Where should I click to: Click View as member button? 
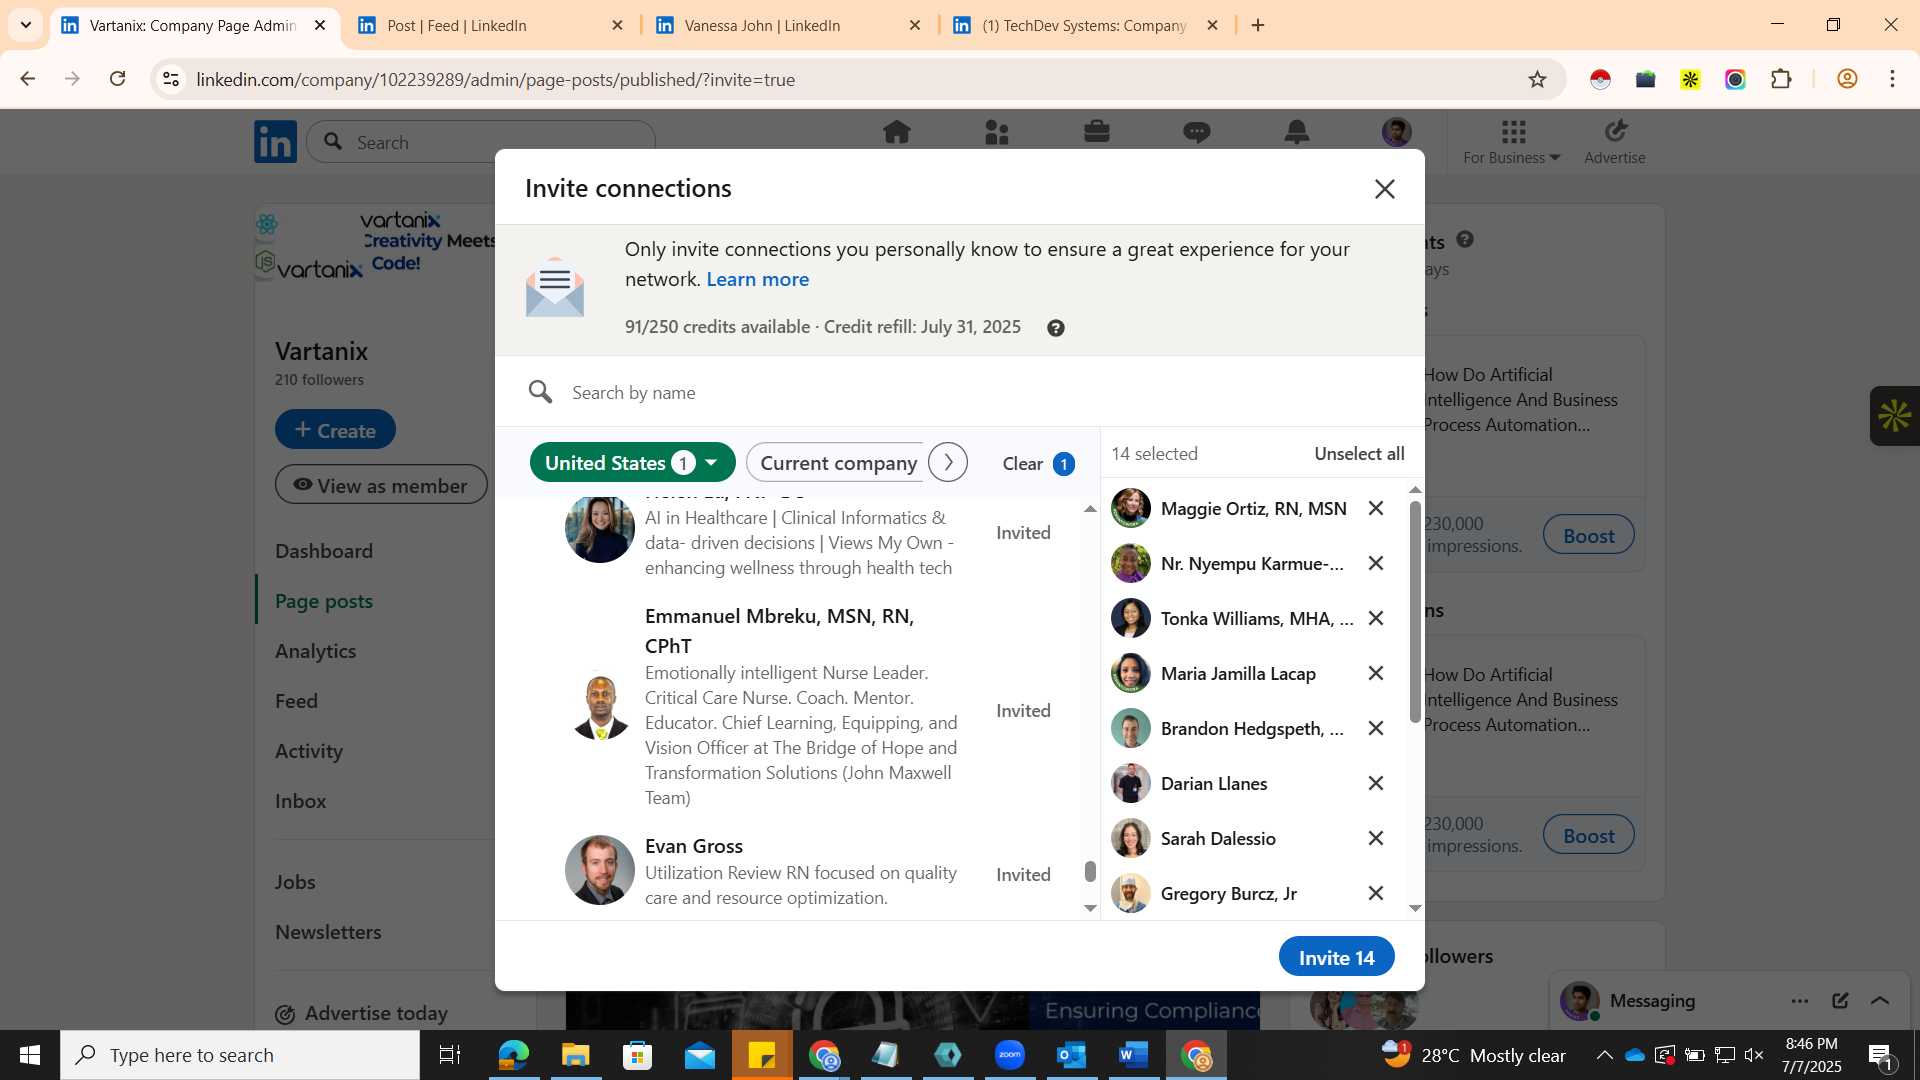(x=381, y=485)
